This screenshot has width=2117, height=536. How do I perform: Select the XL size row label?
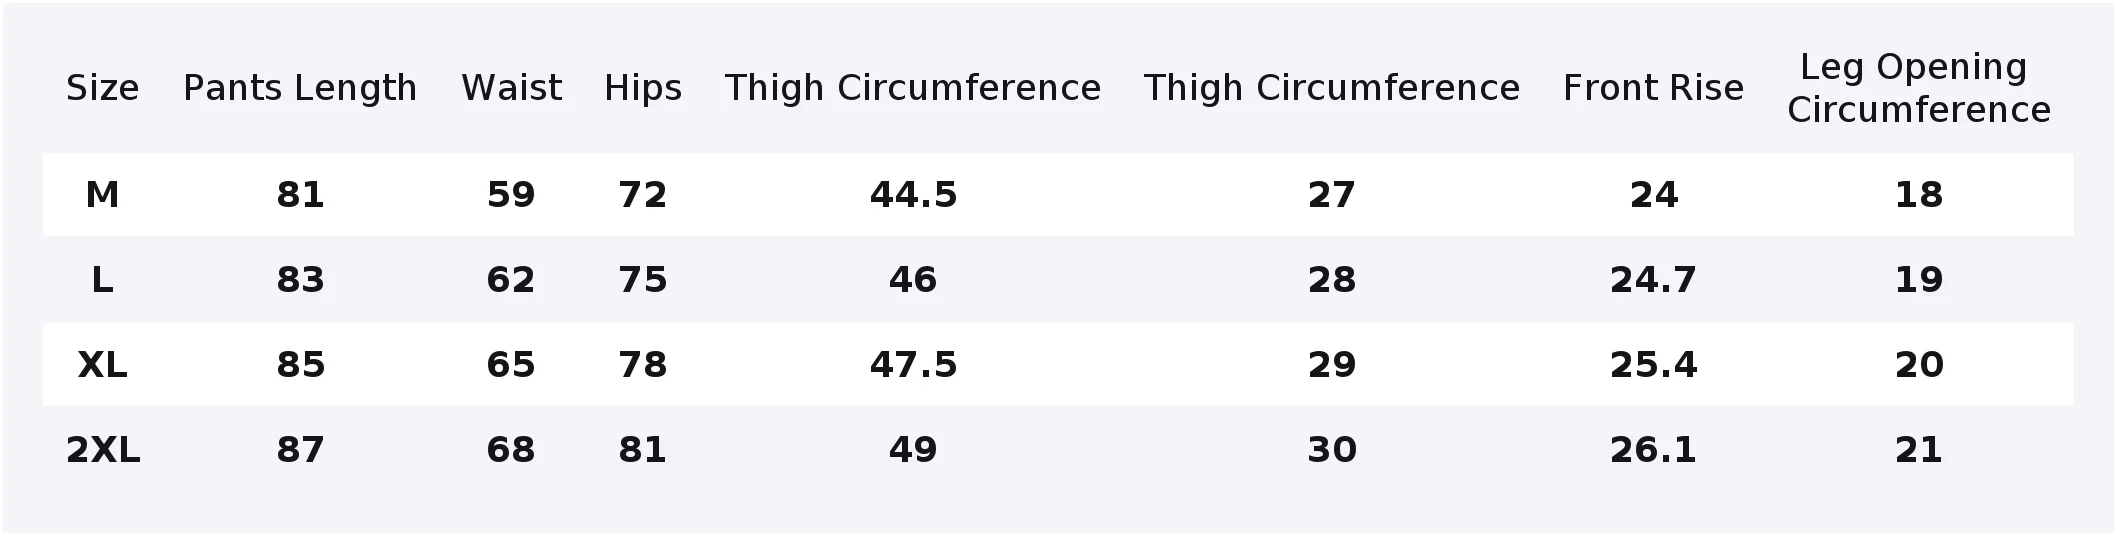(x=102, y=365)
